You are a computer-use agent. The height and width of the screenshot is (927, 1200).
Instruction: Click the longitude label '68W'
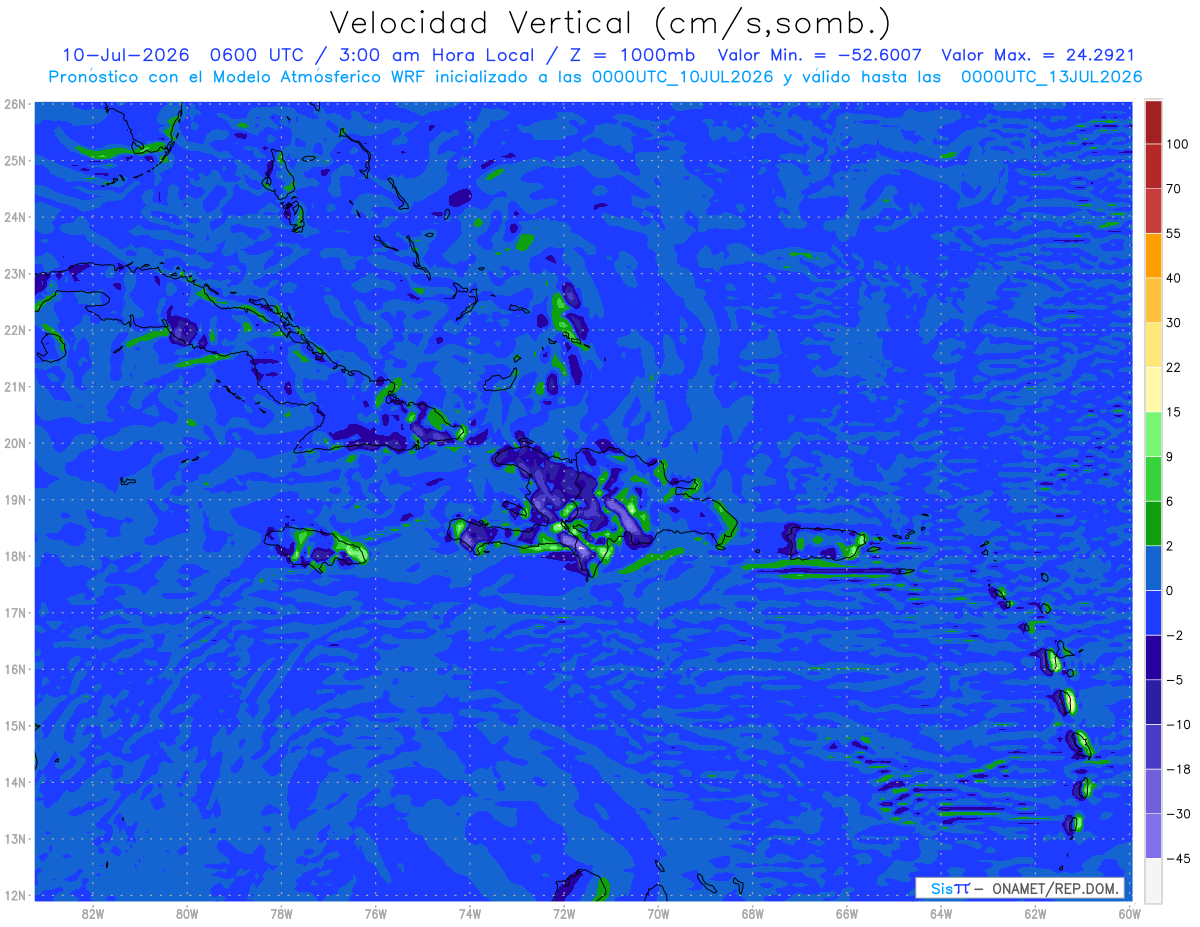752,913
